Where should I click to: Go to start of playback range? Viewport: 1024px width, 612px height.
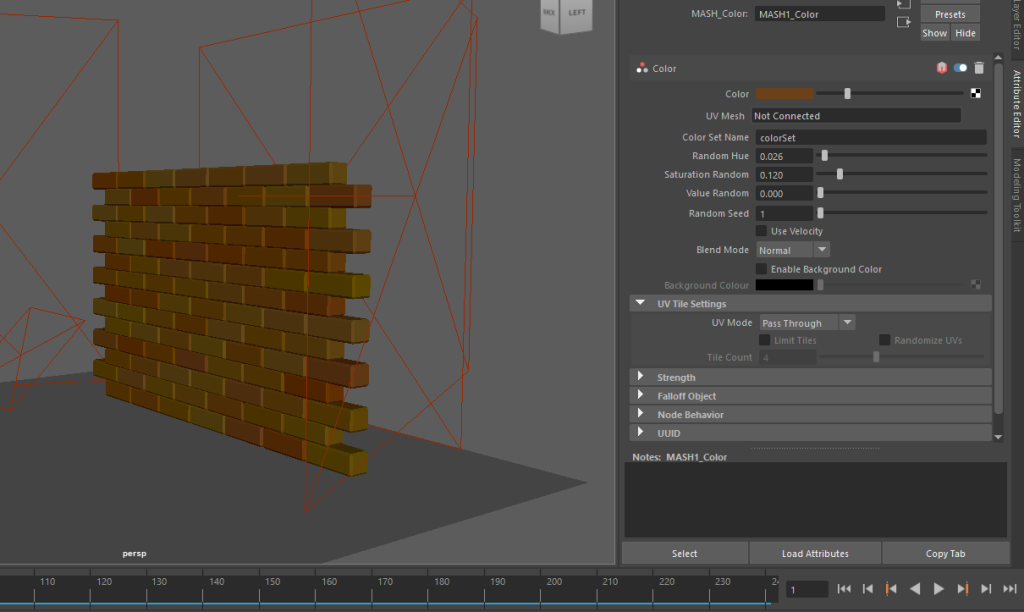[x=844, y=589]
